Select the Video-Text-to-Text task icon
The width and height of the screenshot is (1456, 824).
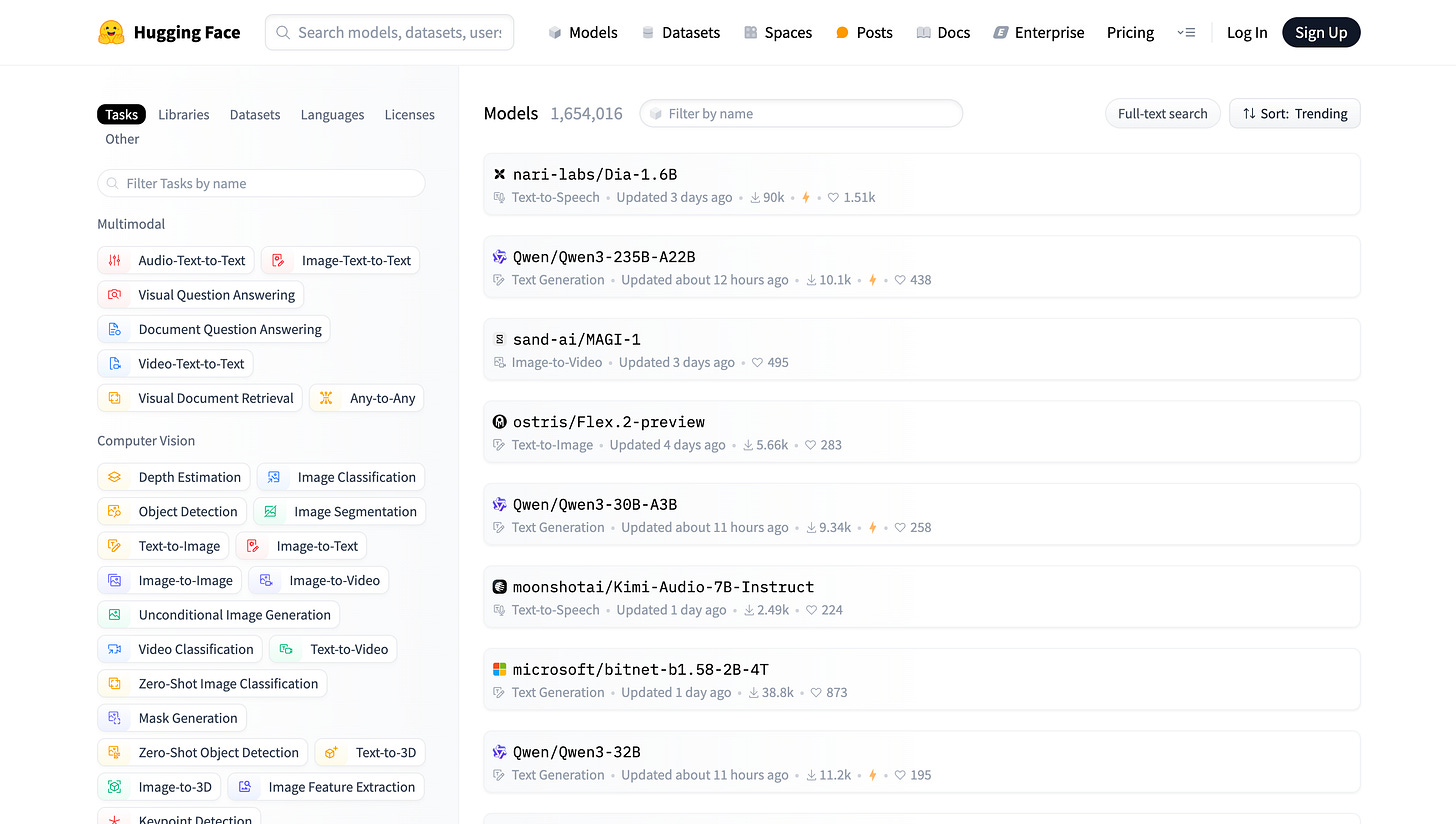114,363
